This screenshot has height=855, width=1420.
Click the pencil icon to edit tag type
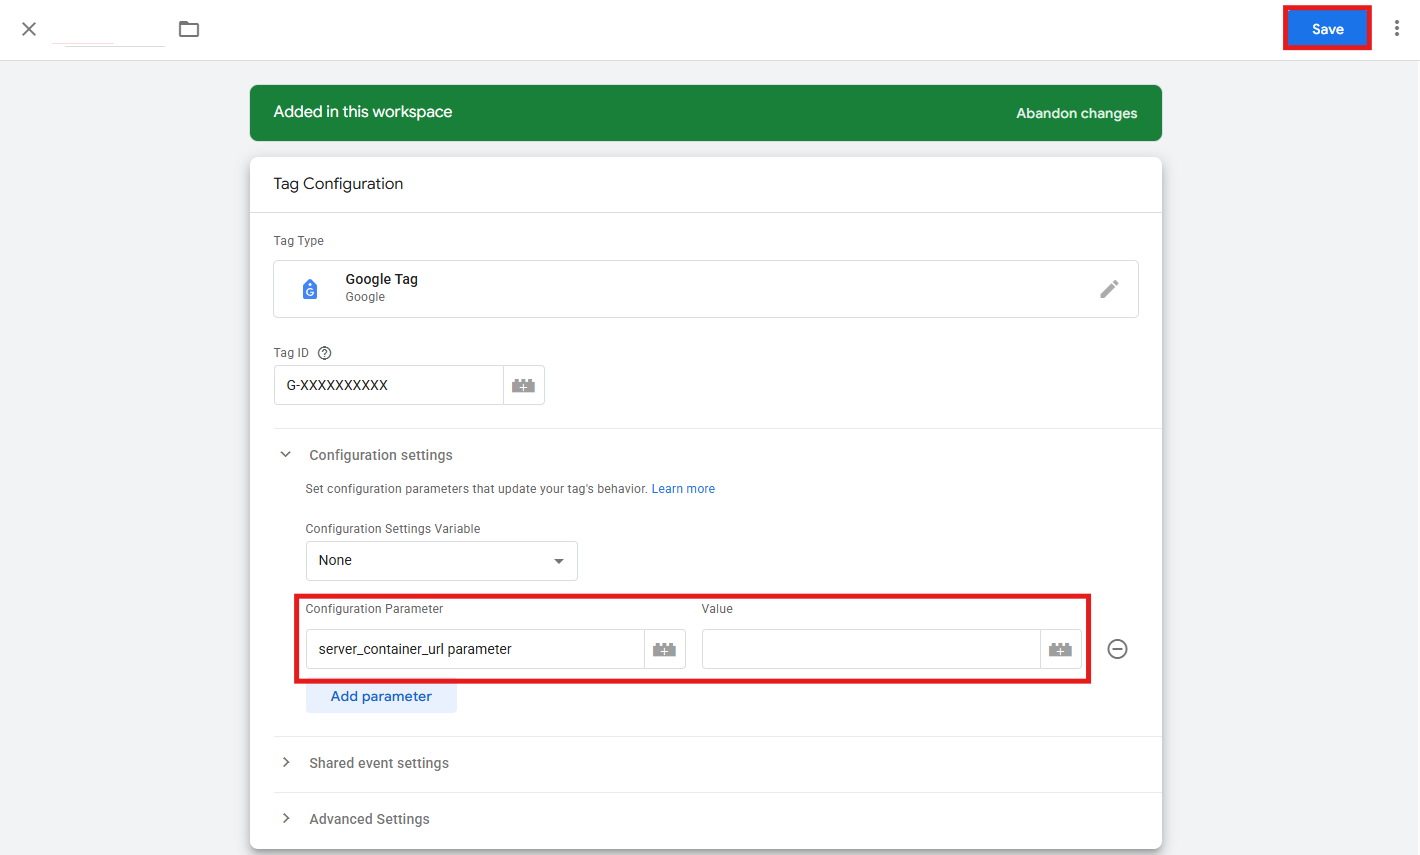1109,289
